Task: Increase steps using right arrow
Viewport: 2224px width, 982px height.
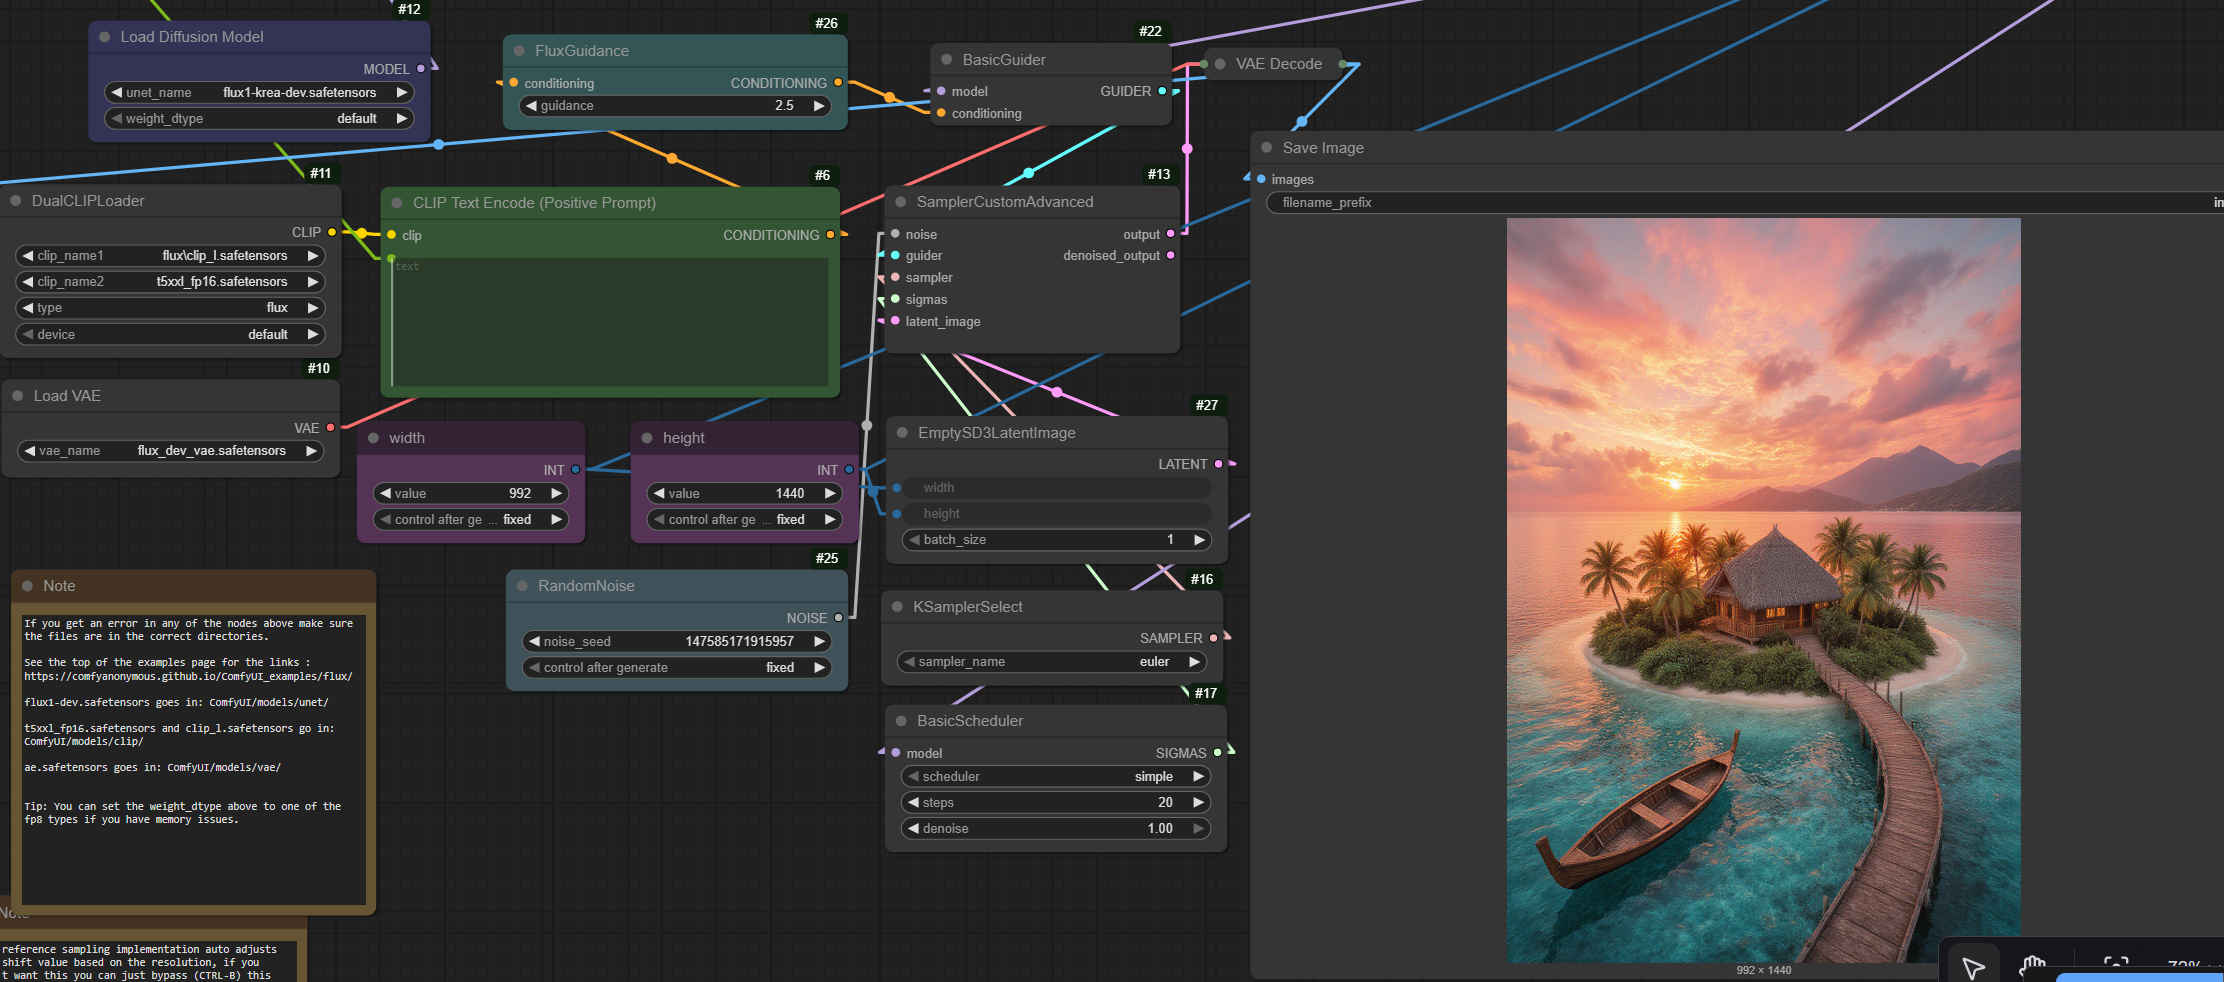Action: point(1198,802)
